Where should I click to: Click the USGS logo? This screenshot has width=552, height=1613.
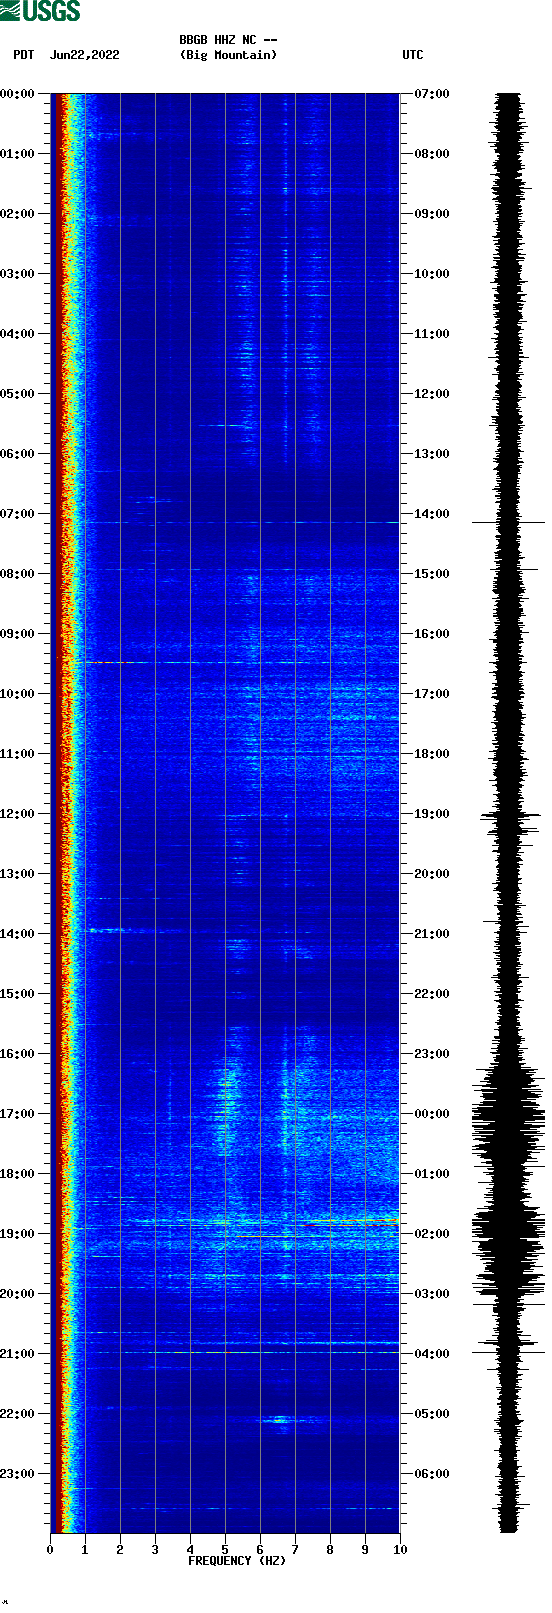[40, 11]
